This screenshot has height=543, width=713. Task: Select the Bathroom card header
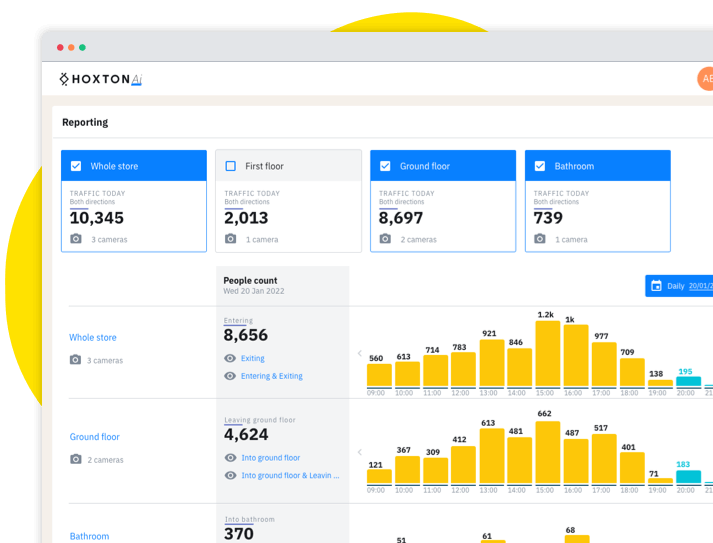click(598, 166)
